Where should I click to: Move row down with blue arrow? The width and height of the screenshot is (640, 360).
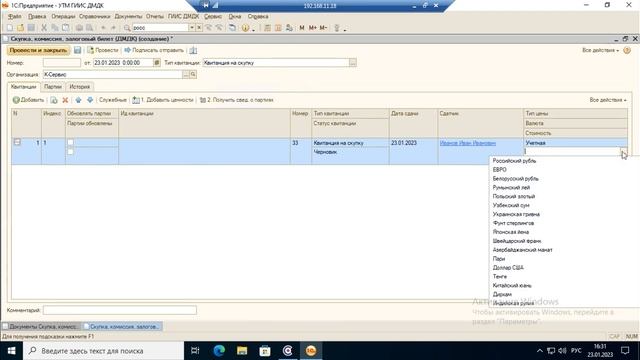point(90,100)
